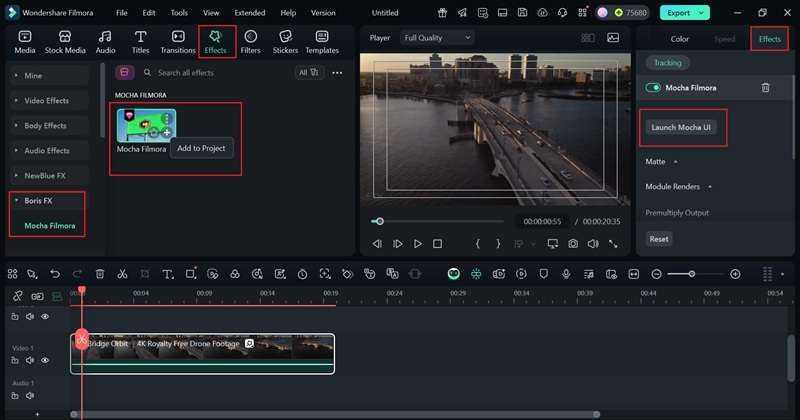Lock the Video 1 track

click(15, 360)
